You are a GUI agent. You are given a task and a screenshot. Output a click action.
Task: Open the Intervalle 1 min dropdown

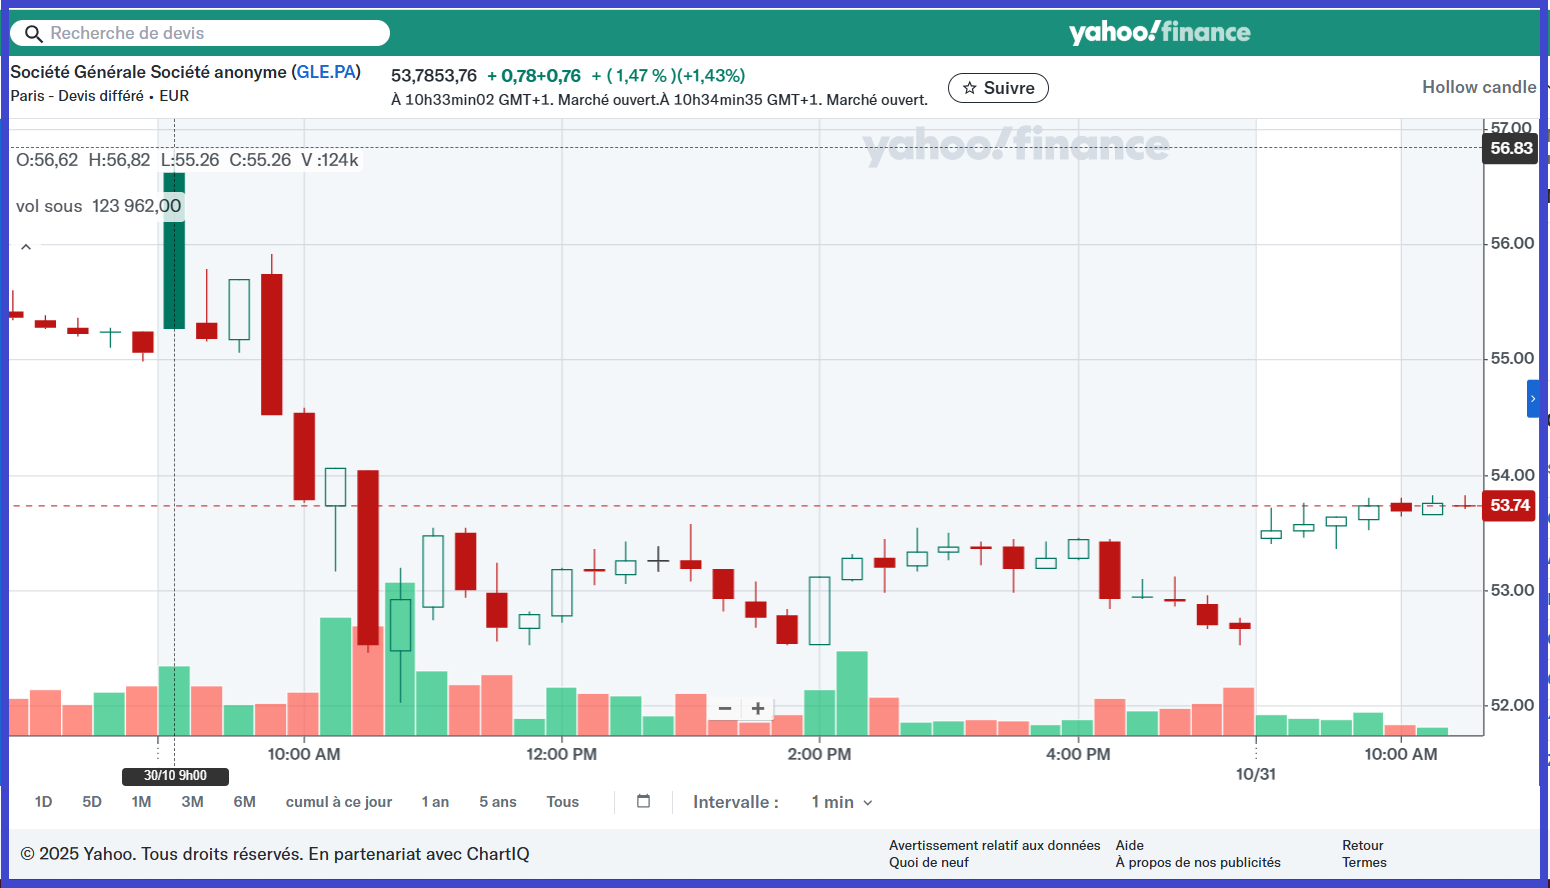[x=841, y=802]
